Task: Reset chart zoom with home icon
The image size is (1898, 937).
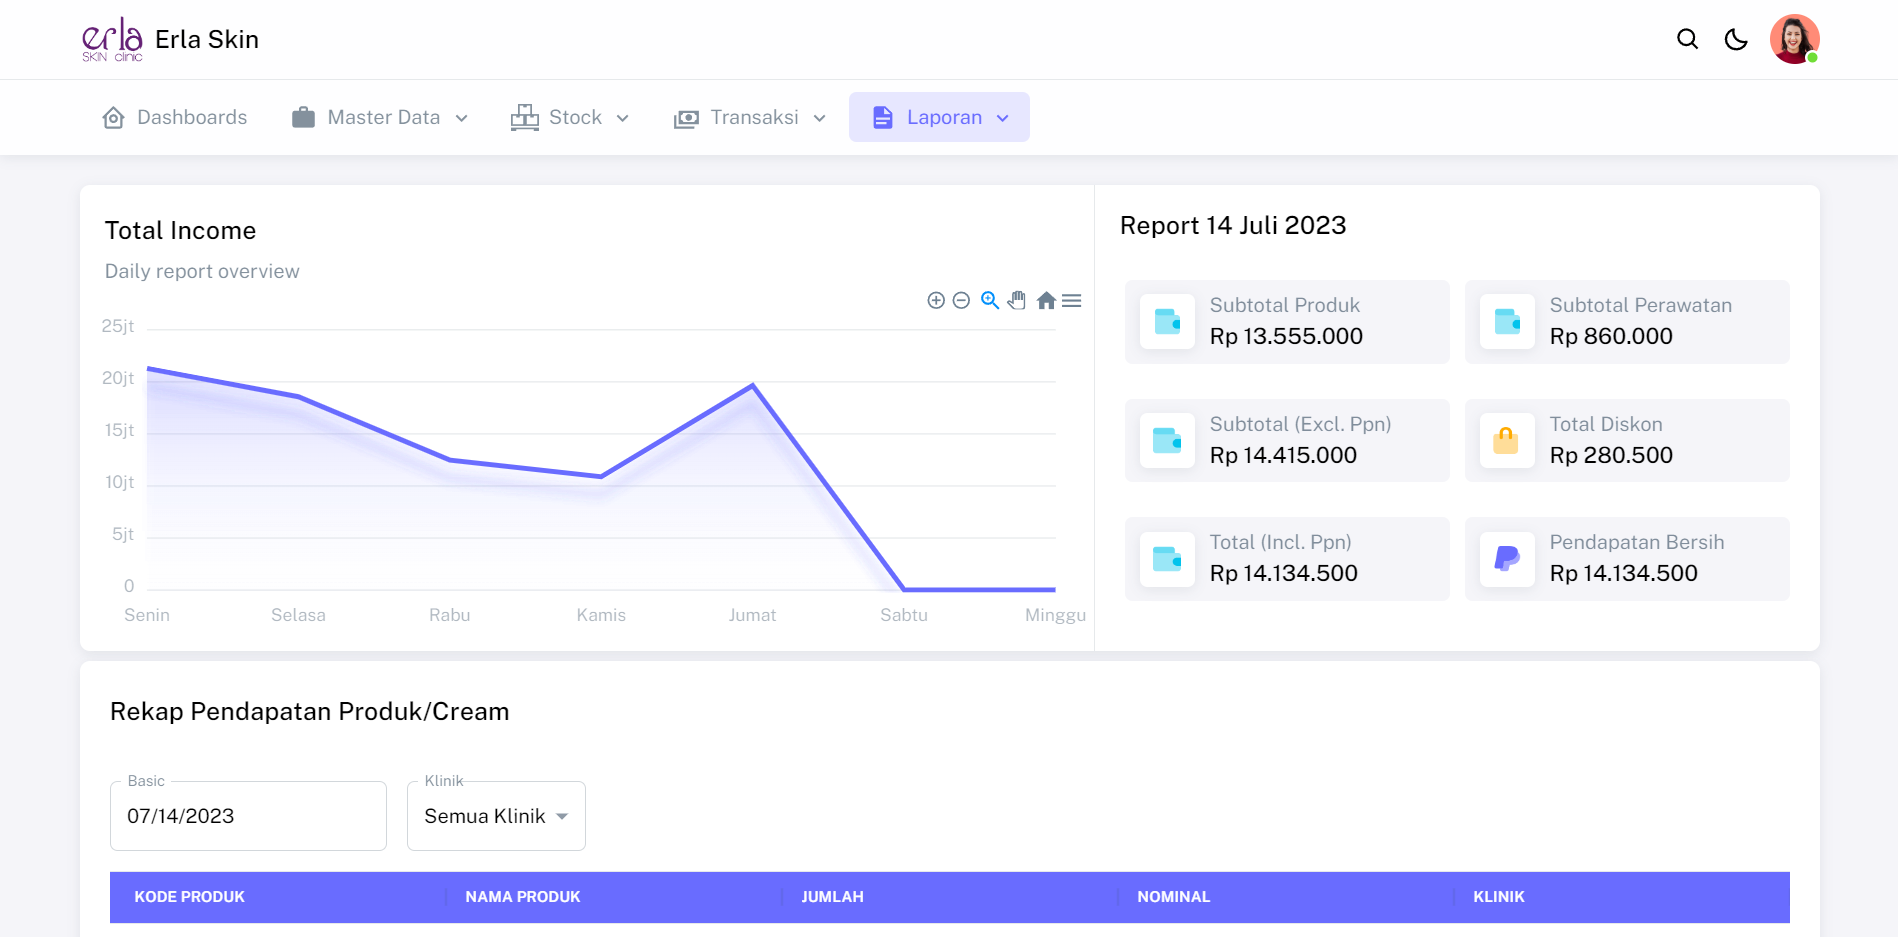Action: click(1046, 300)
